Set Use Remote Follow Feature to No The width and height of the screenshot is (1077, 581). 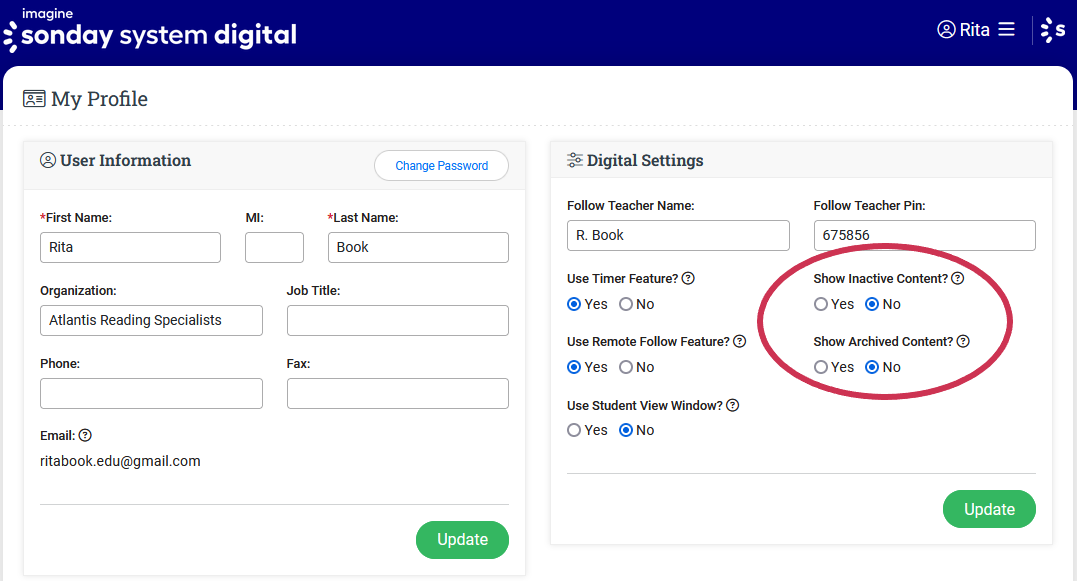pyautogui.click(x=626, y=367)
